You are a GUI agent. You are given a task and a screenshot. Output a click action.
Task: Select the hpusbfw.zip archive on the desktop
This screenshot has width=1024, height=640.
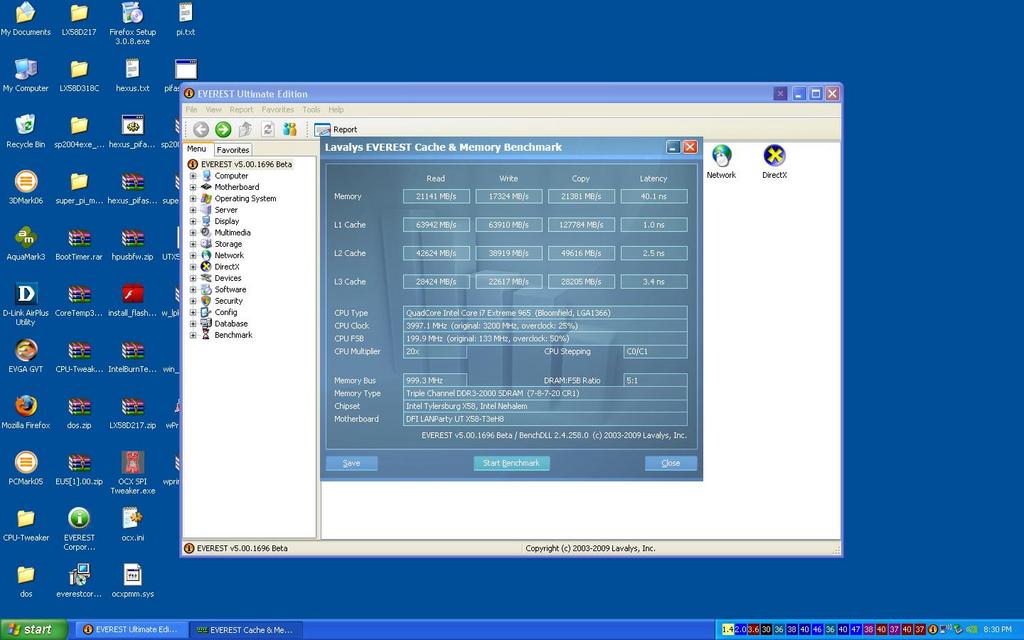tap(133, 244)
